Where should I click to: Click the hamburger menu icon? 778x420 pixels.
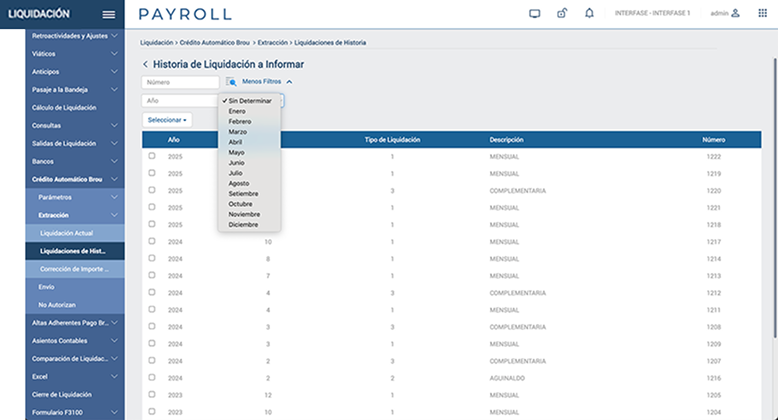[x=109, y=14]
